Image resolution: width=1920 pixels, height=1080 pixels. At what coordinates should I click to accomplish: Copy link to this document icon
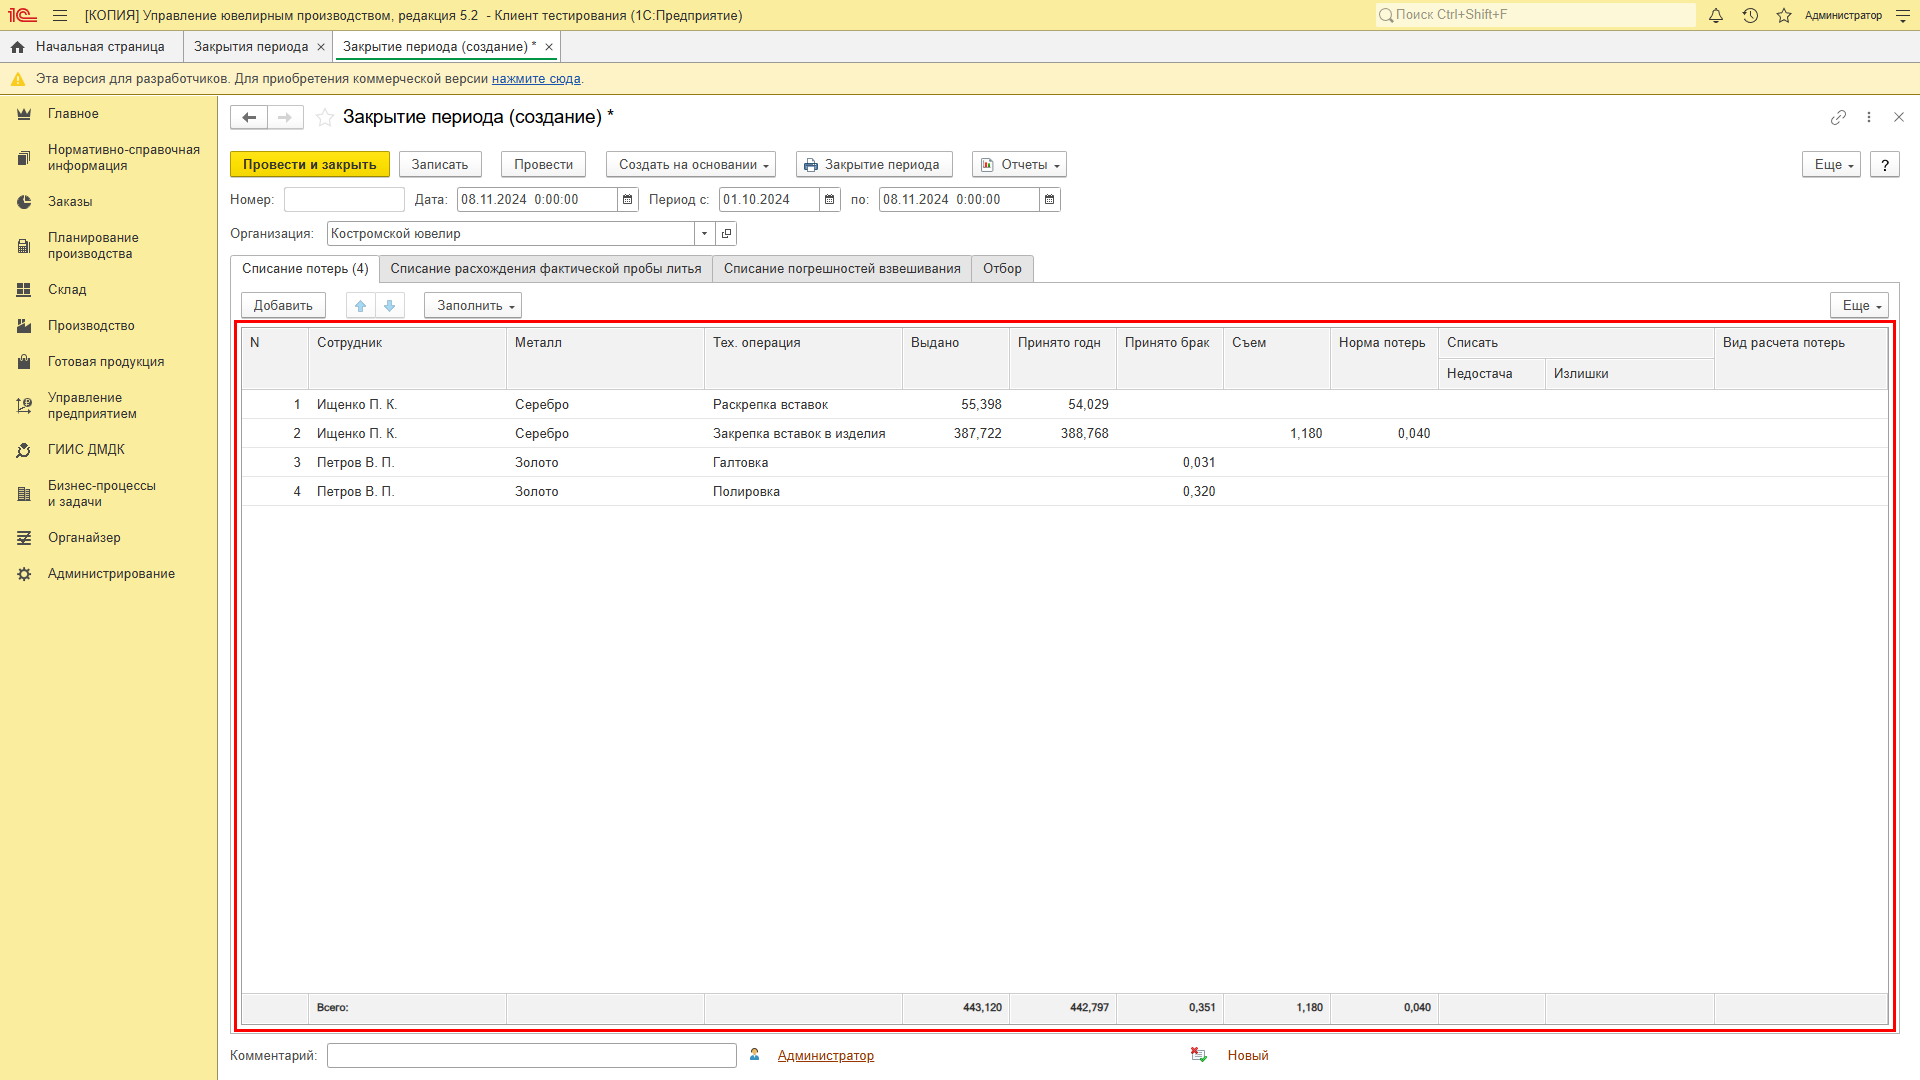coord(1838,117)
